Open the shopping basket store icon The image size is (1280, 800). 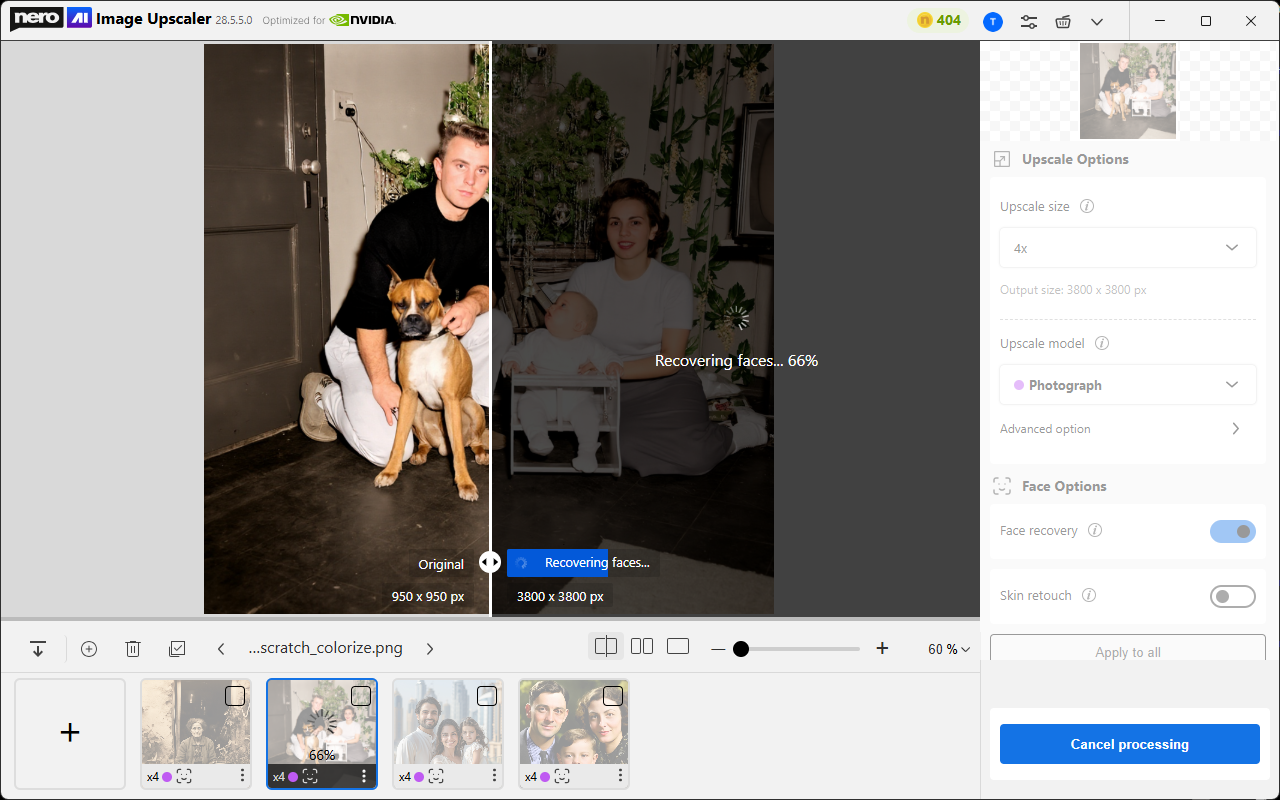click(x=1063, y=21)
